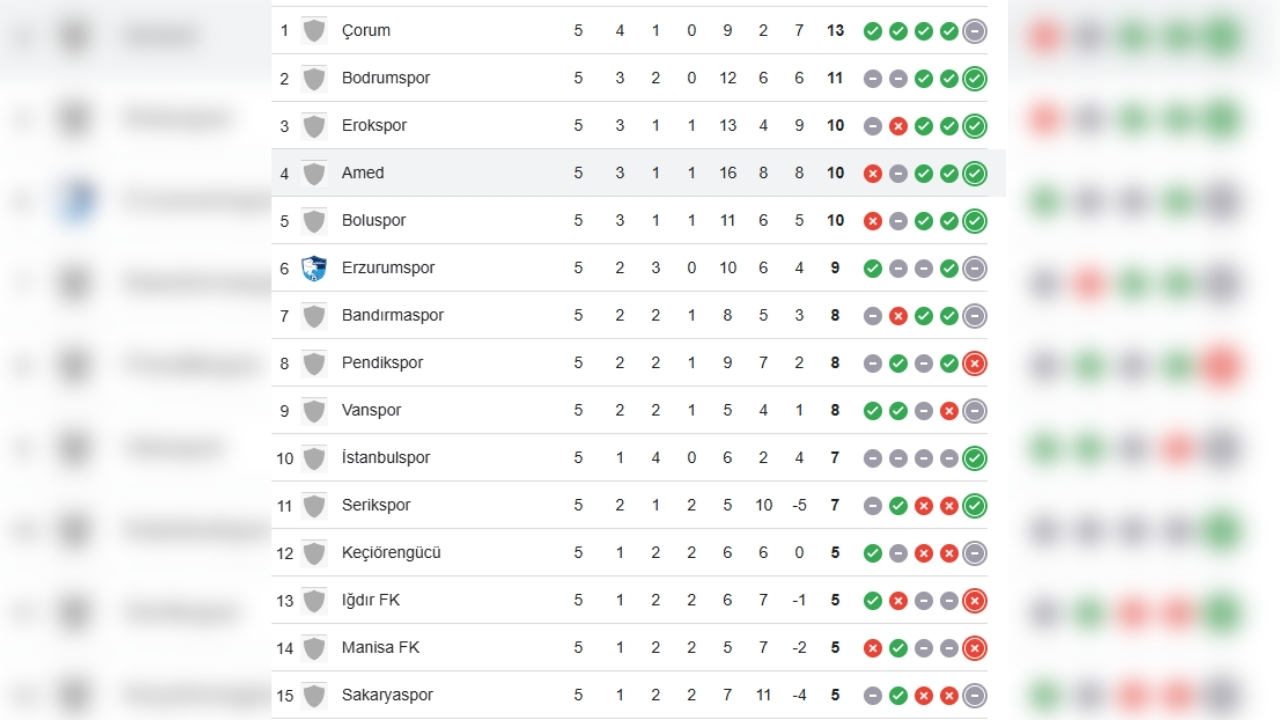Image resolution: width=1280 pixels, height=720 pixels.
Task: Click Erokspor's red loss form icon
Action: (x=898, y=126)
